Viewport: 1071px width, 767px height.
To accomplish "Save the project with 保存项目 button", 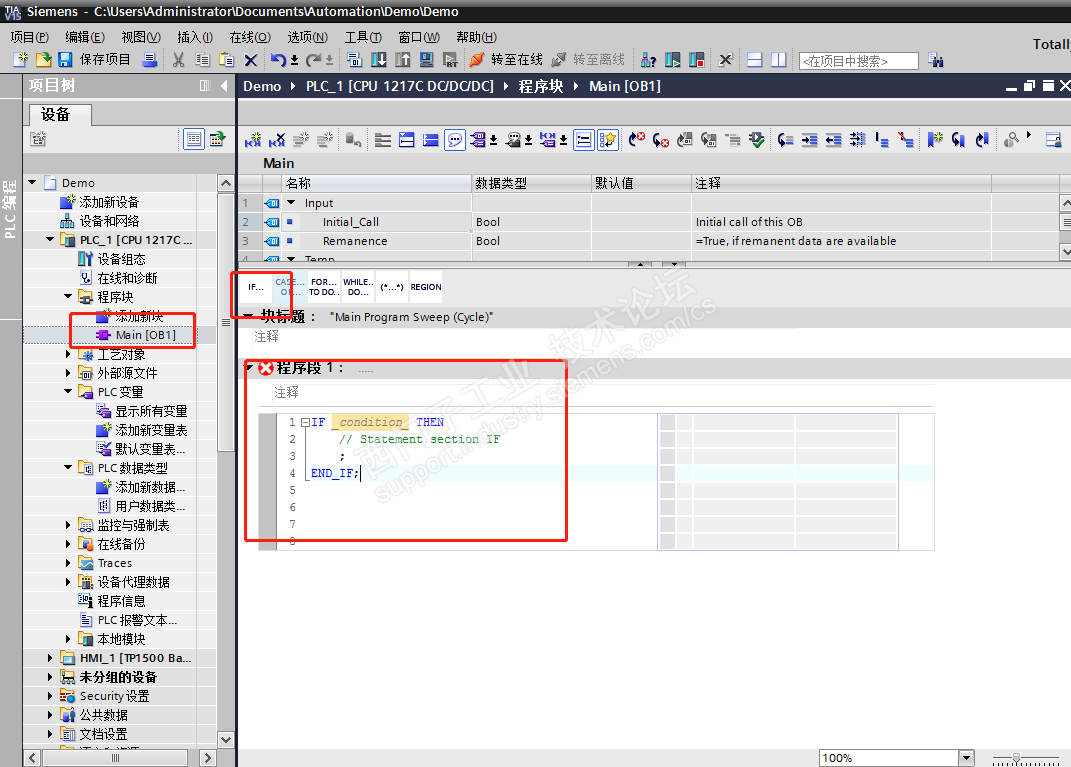I will click(94, 59).
